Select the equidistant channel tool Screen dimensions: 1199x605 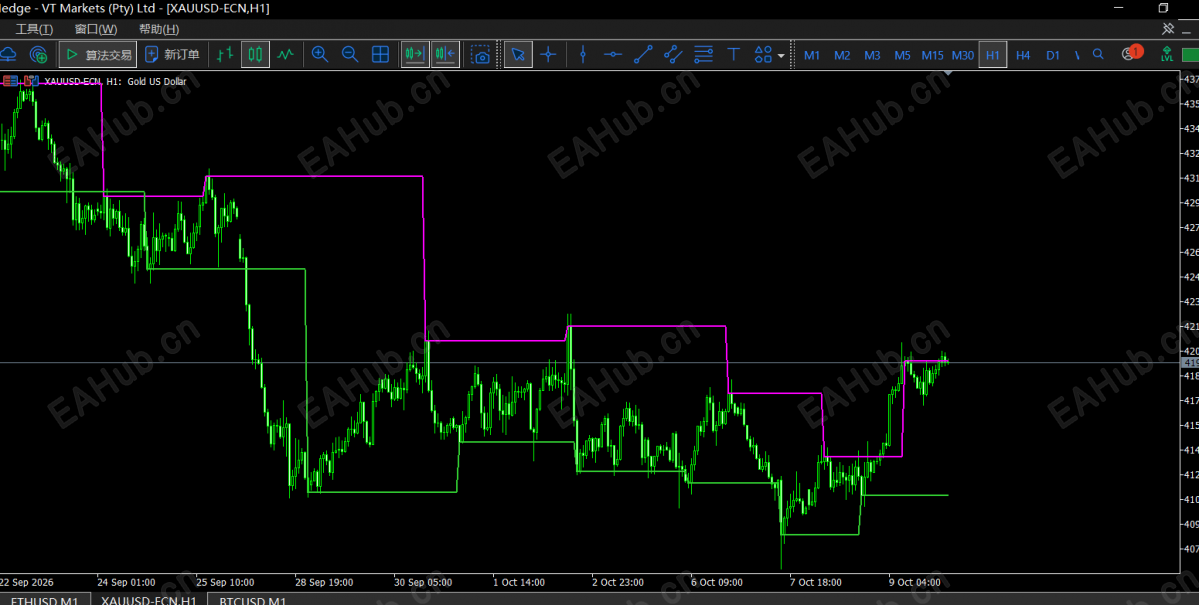[673, 54]
